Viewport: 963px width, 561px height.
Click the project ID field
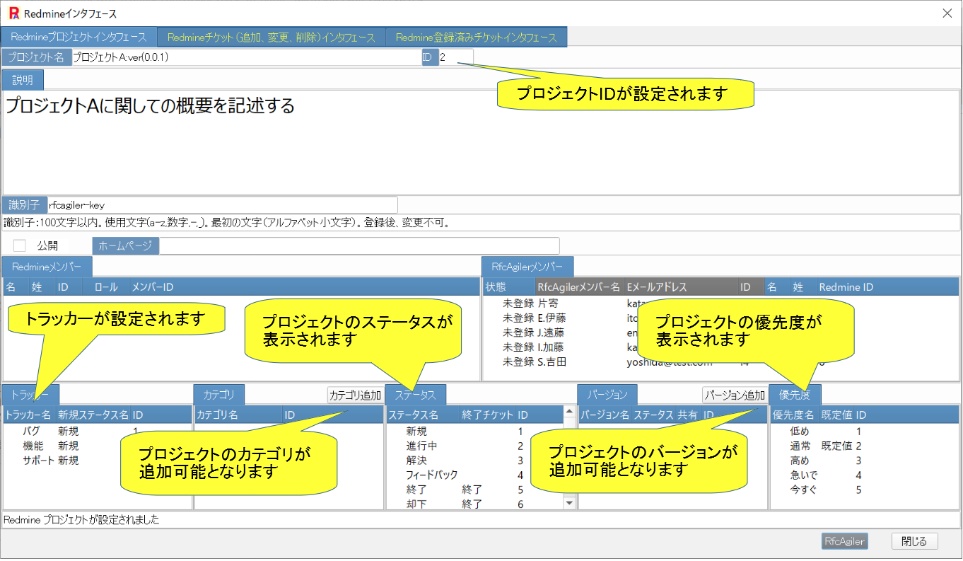pyautogui.click(x=455, y=57)
